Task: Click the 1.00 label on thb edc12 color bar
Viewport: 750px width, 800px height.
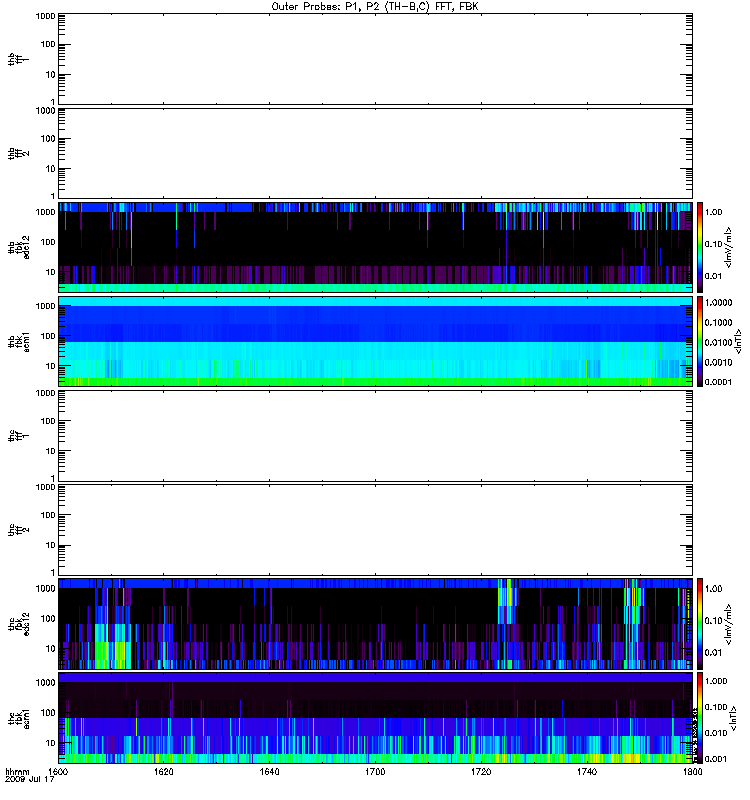Action: [714, 212]
